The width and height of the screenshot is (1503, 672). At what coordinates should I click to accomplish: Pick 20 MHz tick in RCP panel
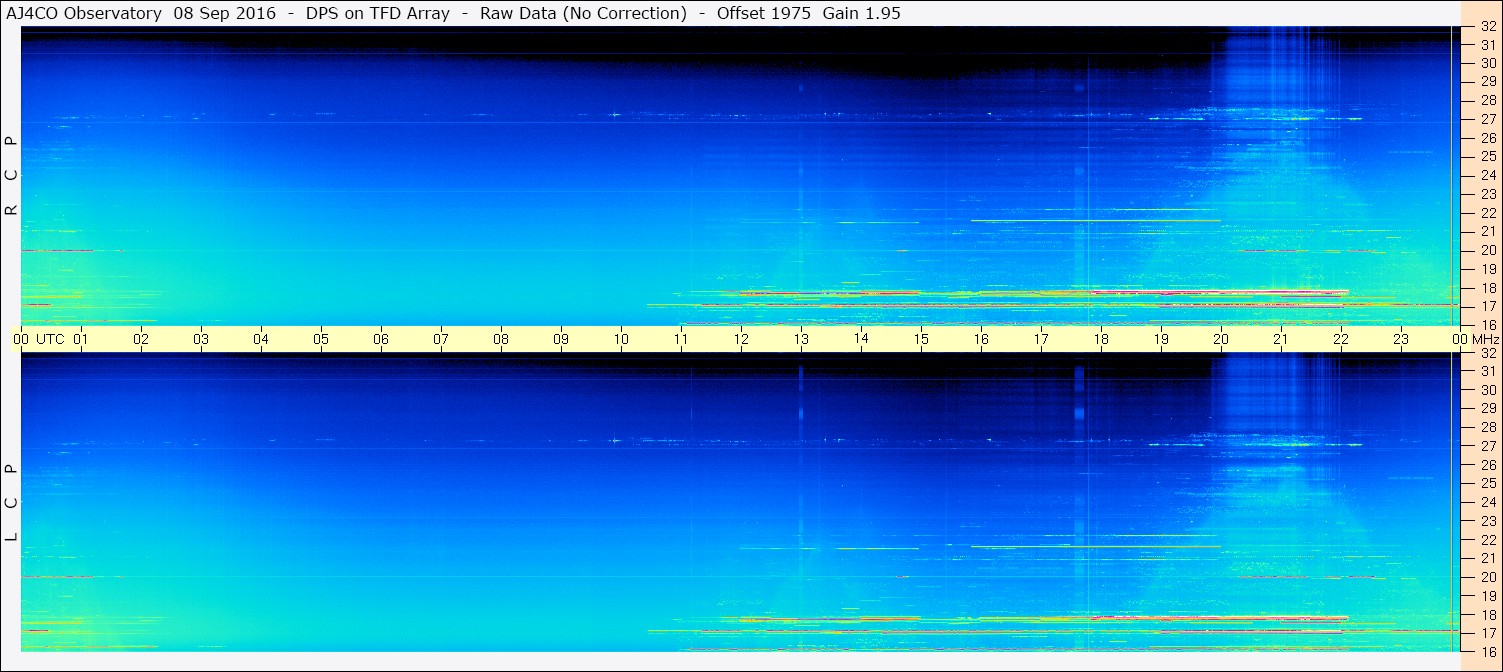coord(1487,250)
